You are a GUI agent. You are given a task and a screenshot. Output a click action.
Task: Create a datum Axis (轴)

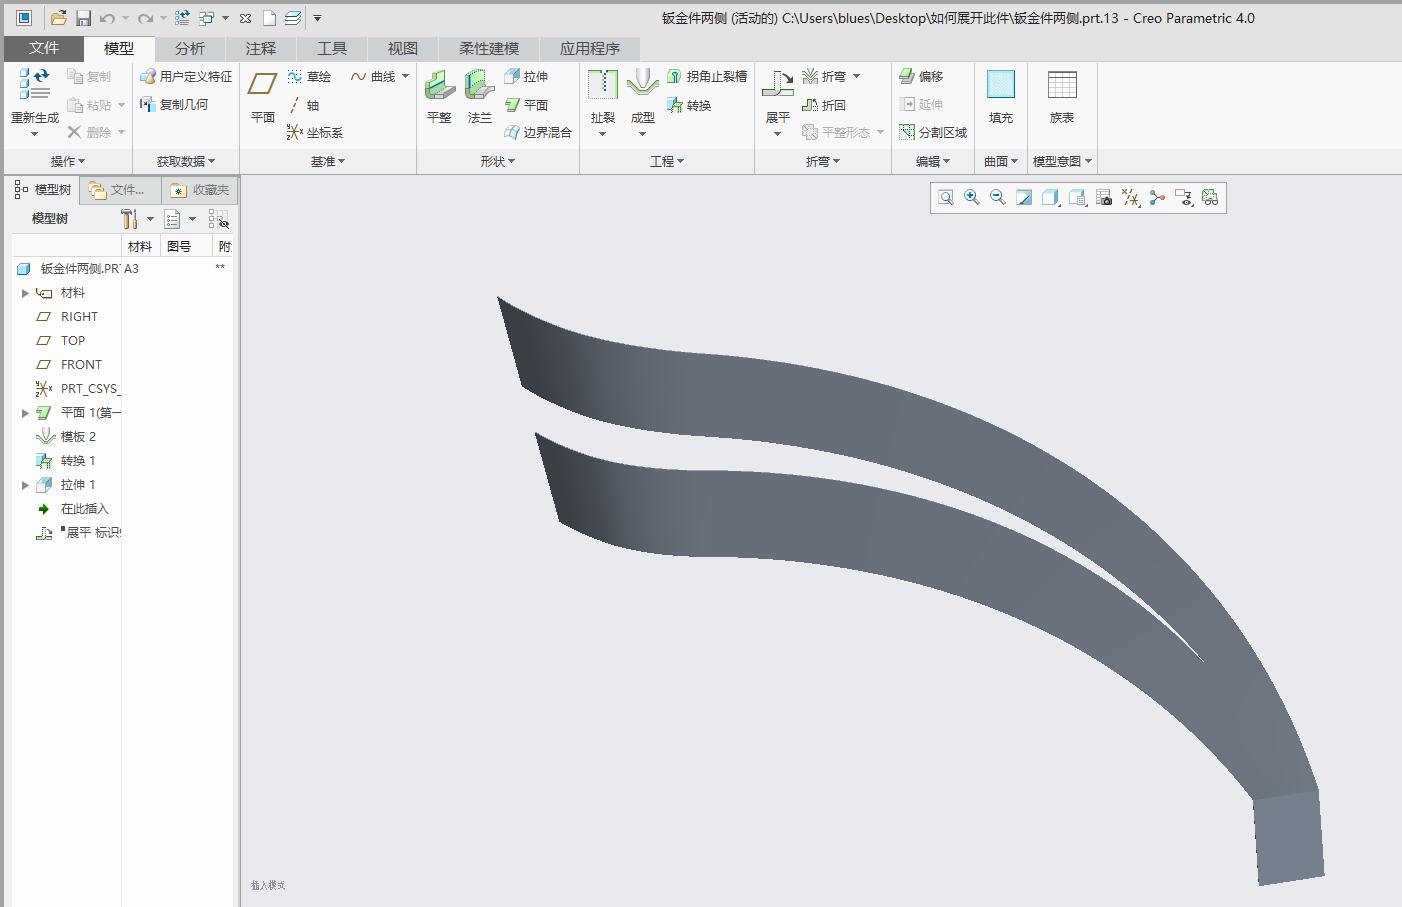coord(304,105)
